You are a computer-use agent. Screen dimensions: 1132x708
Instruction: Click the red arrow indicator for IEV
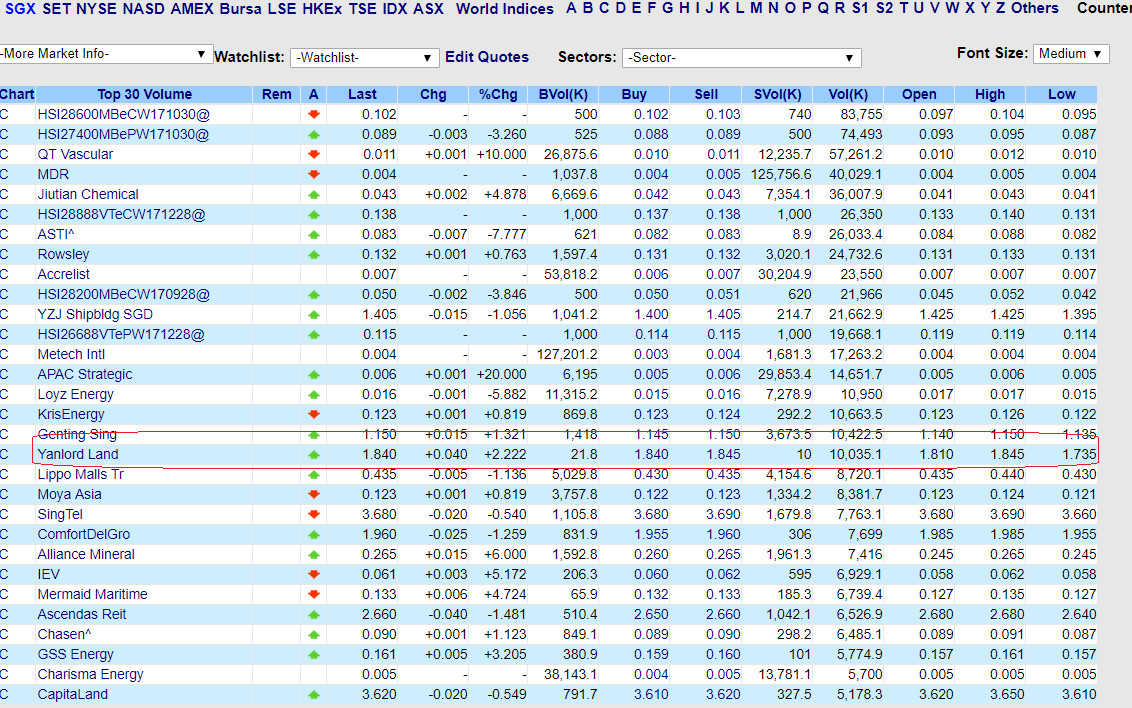pyautogui.click(x=313, y=574)
